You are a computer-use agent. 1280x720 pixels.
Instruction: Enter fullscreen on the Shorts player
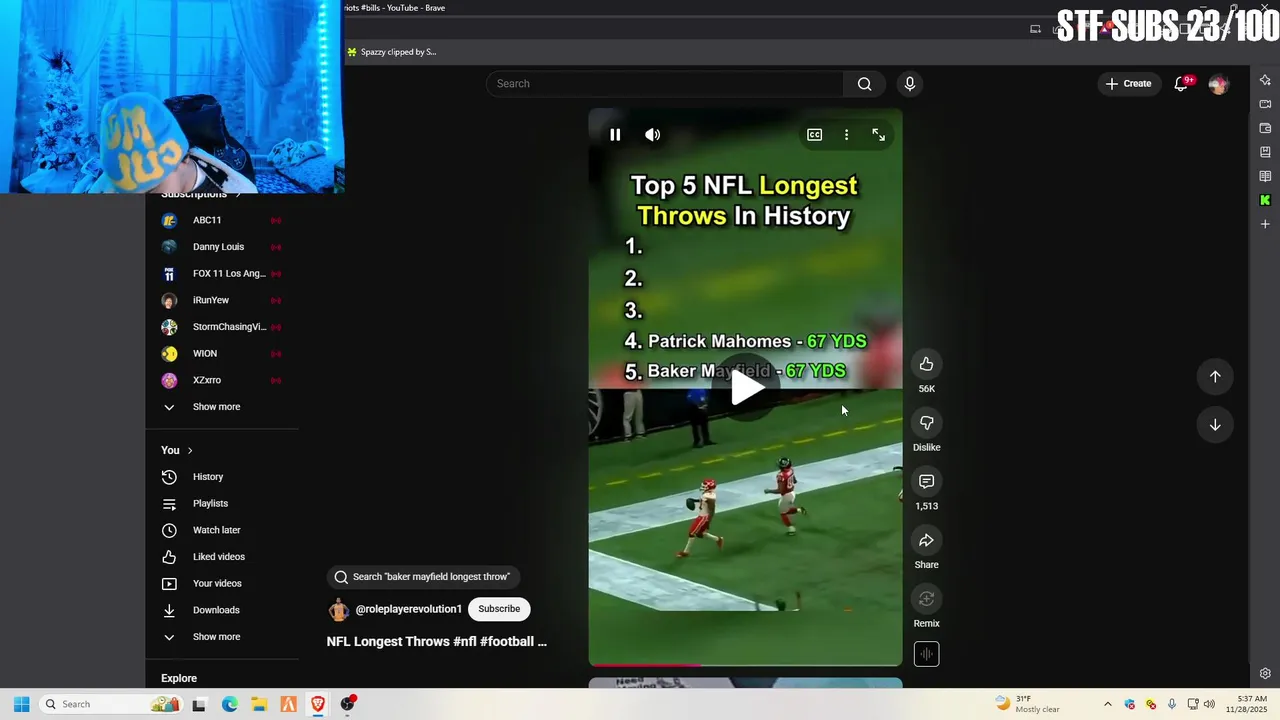coord(878,135)
